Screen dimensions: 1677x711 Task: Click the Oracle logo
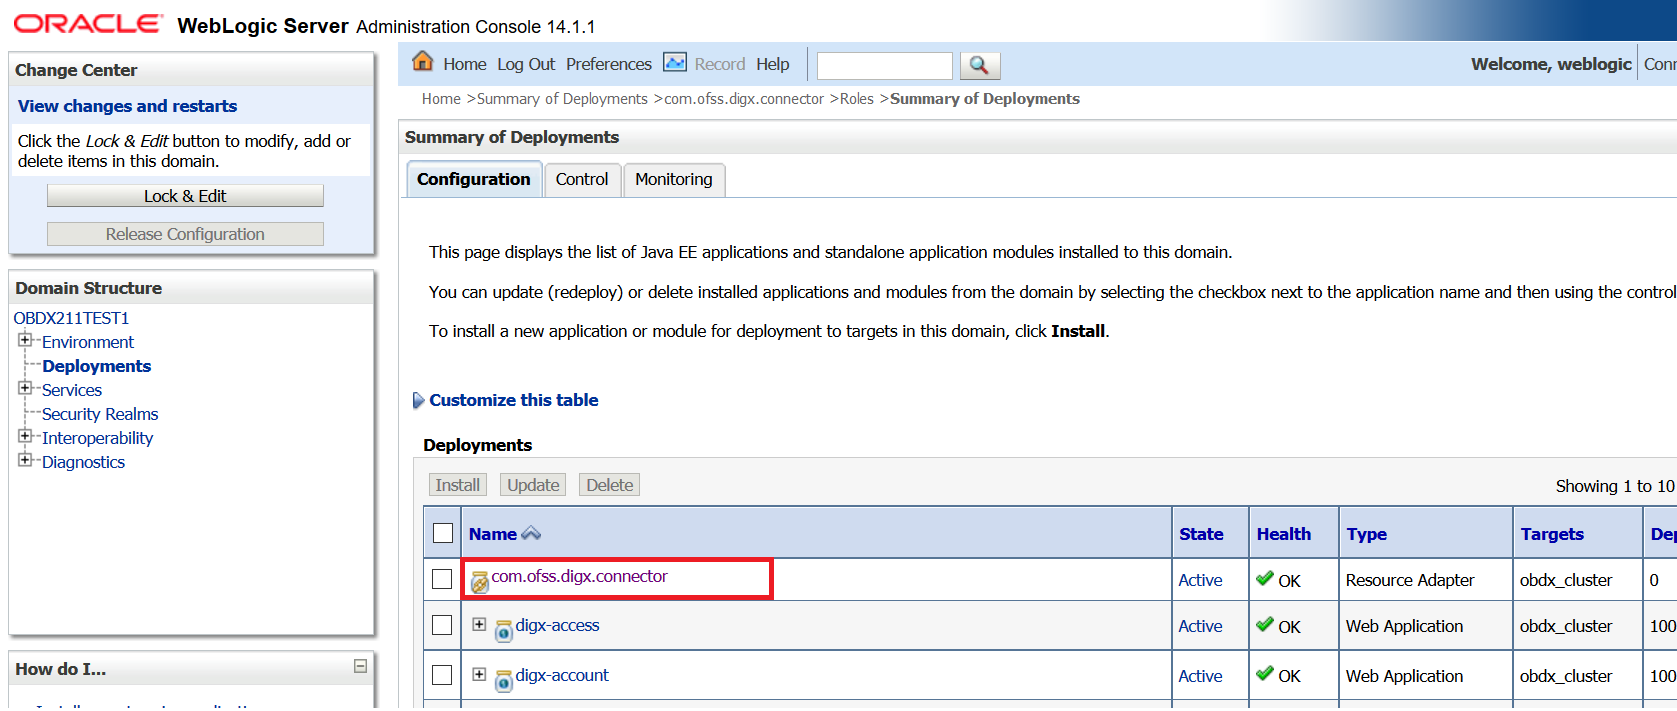[x=88, y=24]
